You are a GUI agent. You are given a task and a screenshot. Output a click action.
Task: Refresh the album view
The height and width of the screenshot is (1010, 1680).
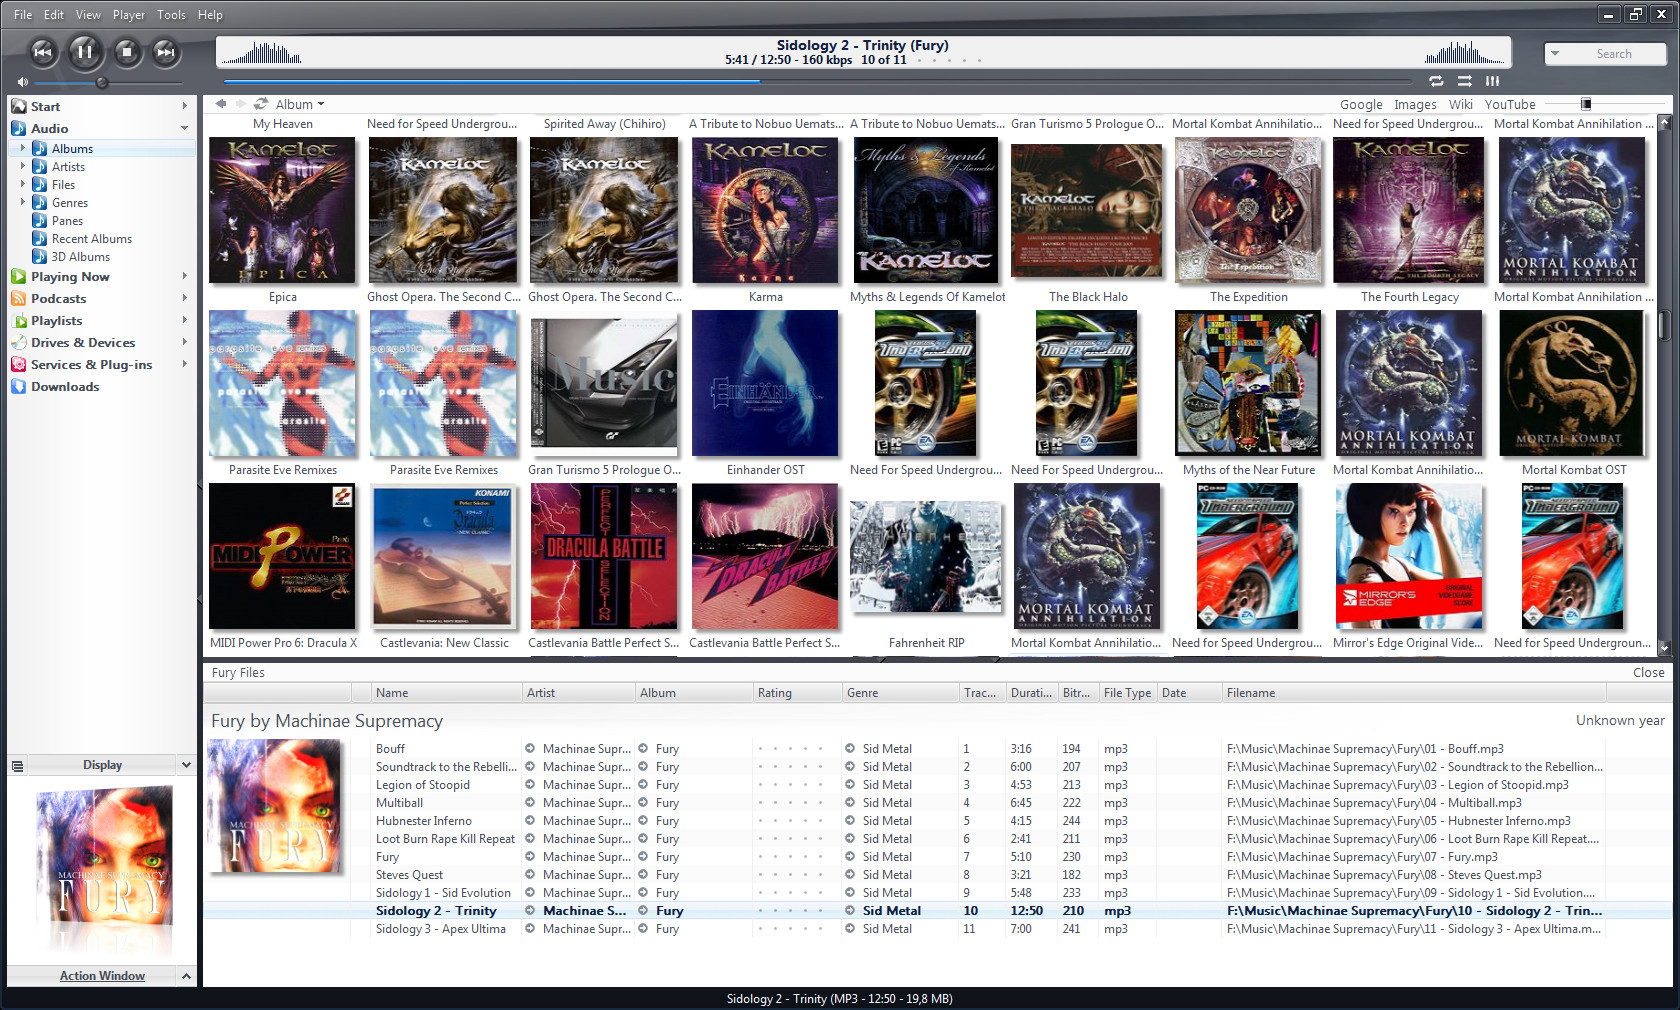click(261, 103)
